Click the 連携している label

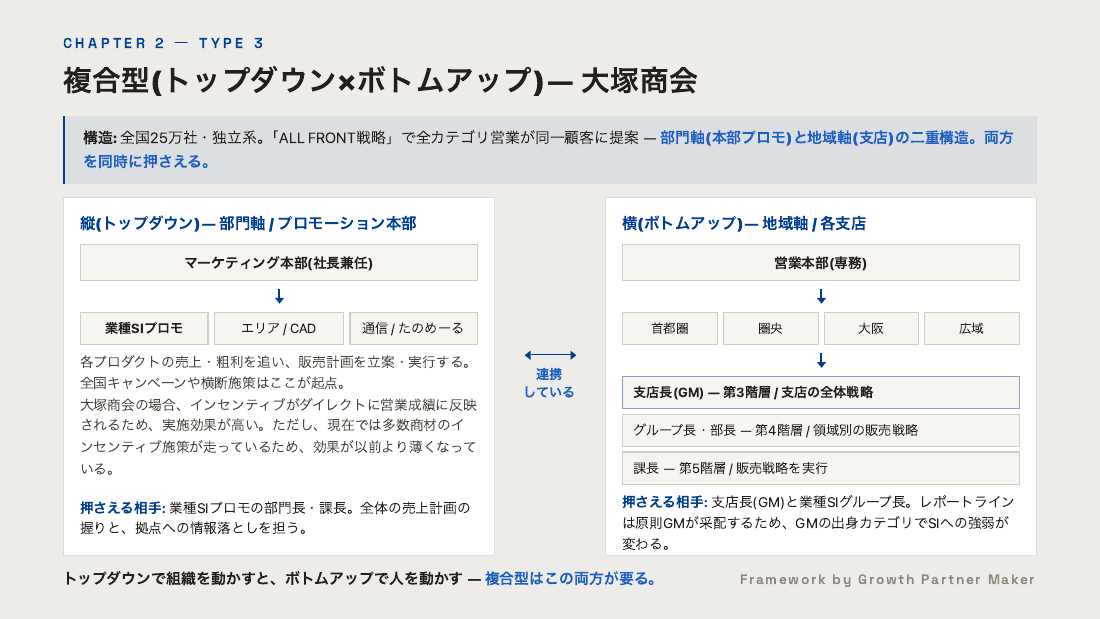click(549, 383)
